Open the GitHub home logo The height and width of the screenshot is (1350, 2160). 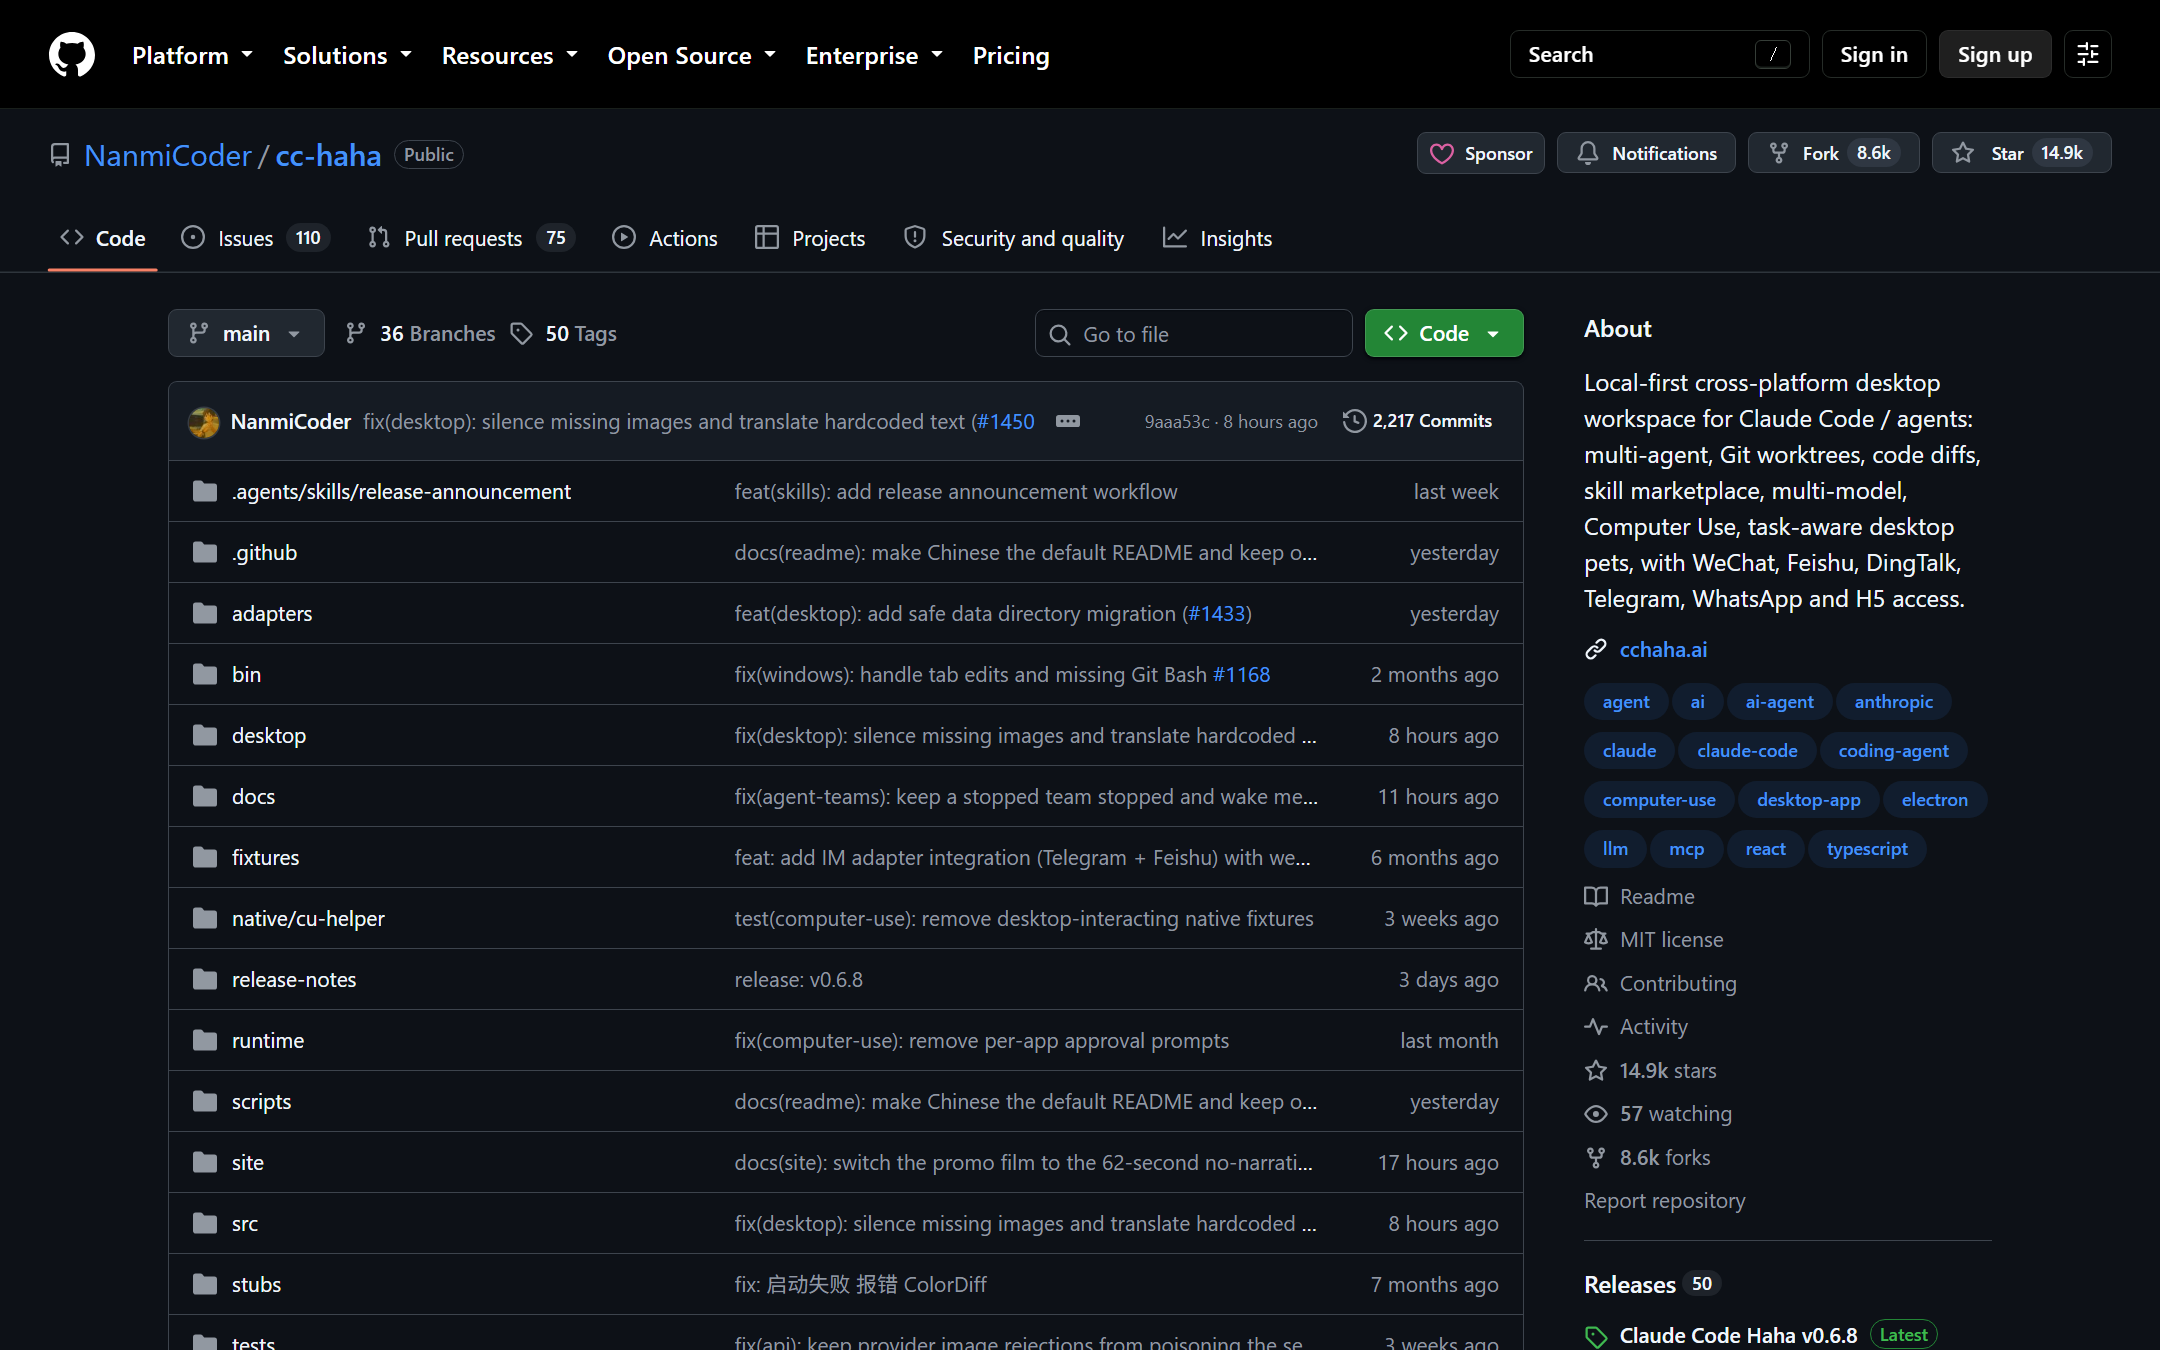coord(72,55)
